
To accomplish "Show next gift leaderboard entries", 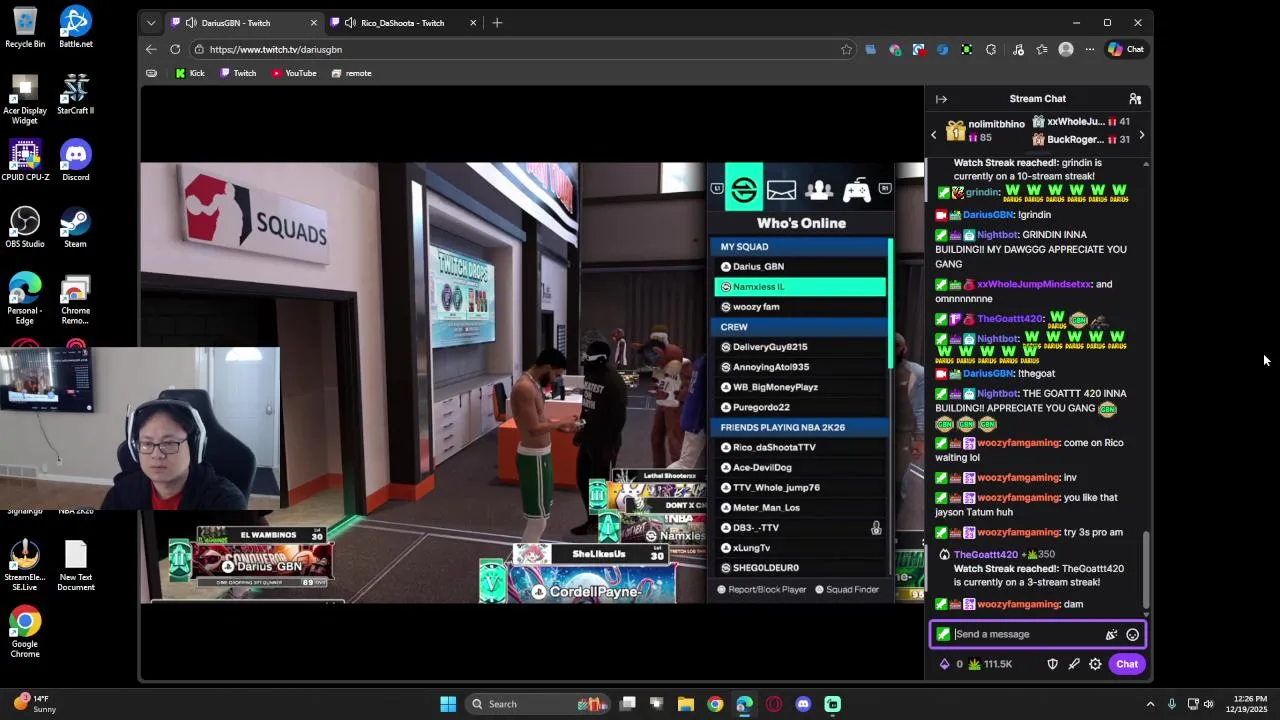I will pos(1141,135).
